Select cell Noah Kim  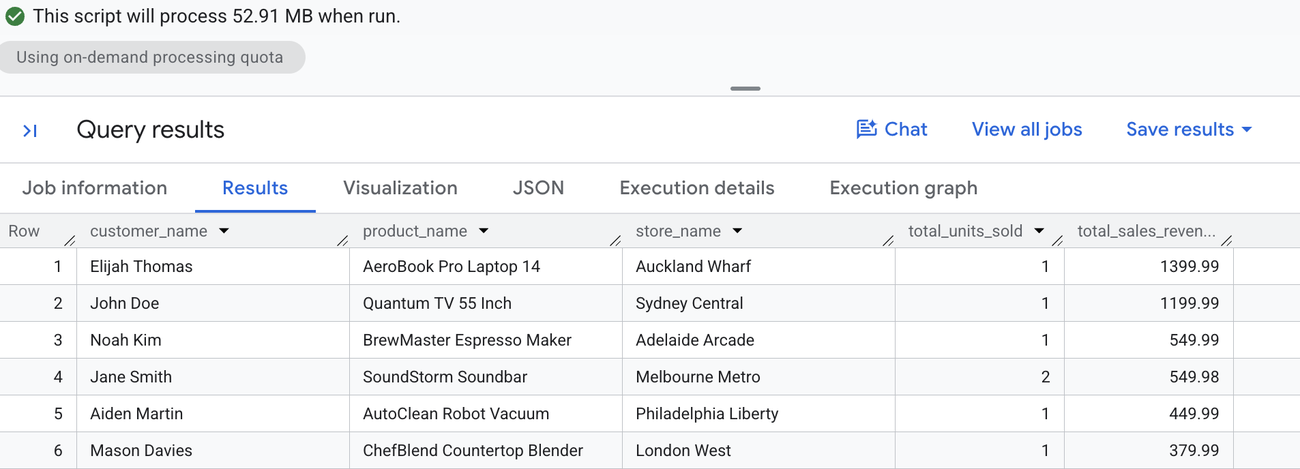pyautogui.click(x=213, y=340)
